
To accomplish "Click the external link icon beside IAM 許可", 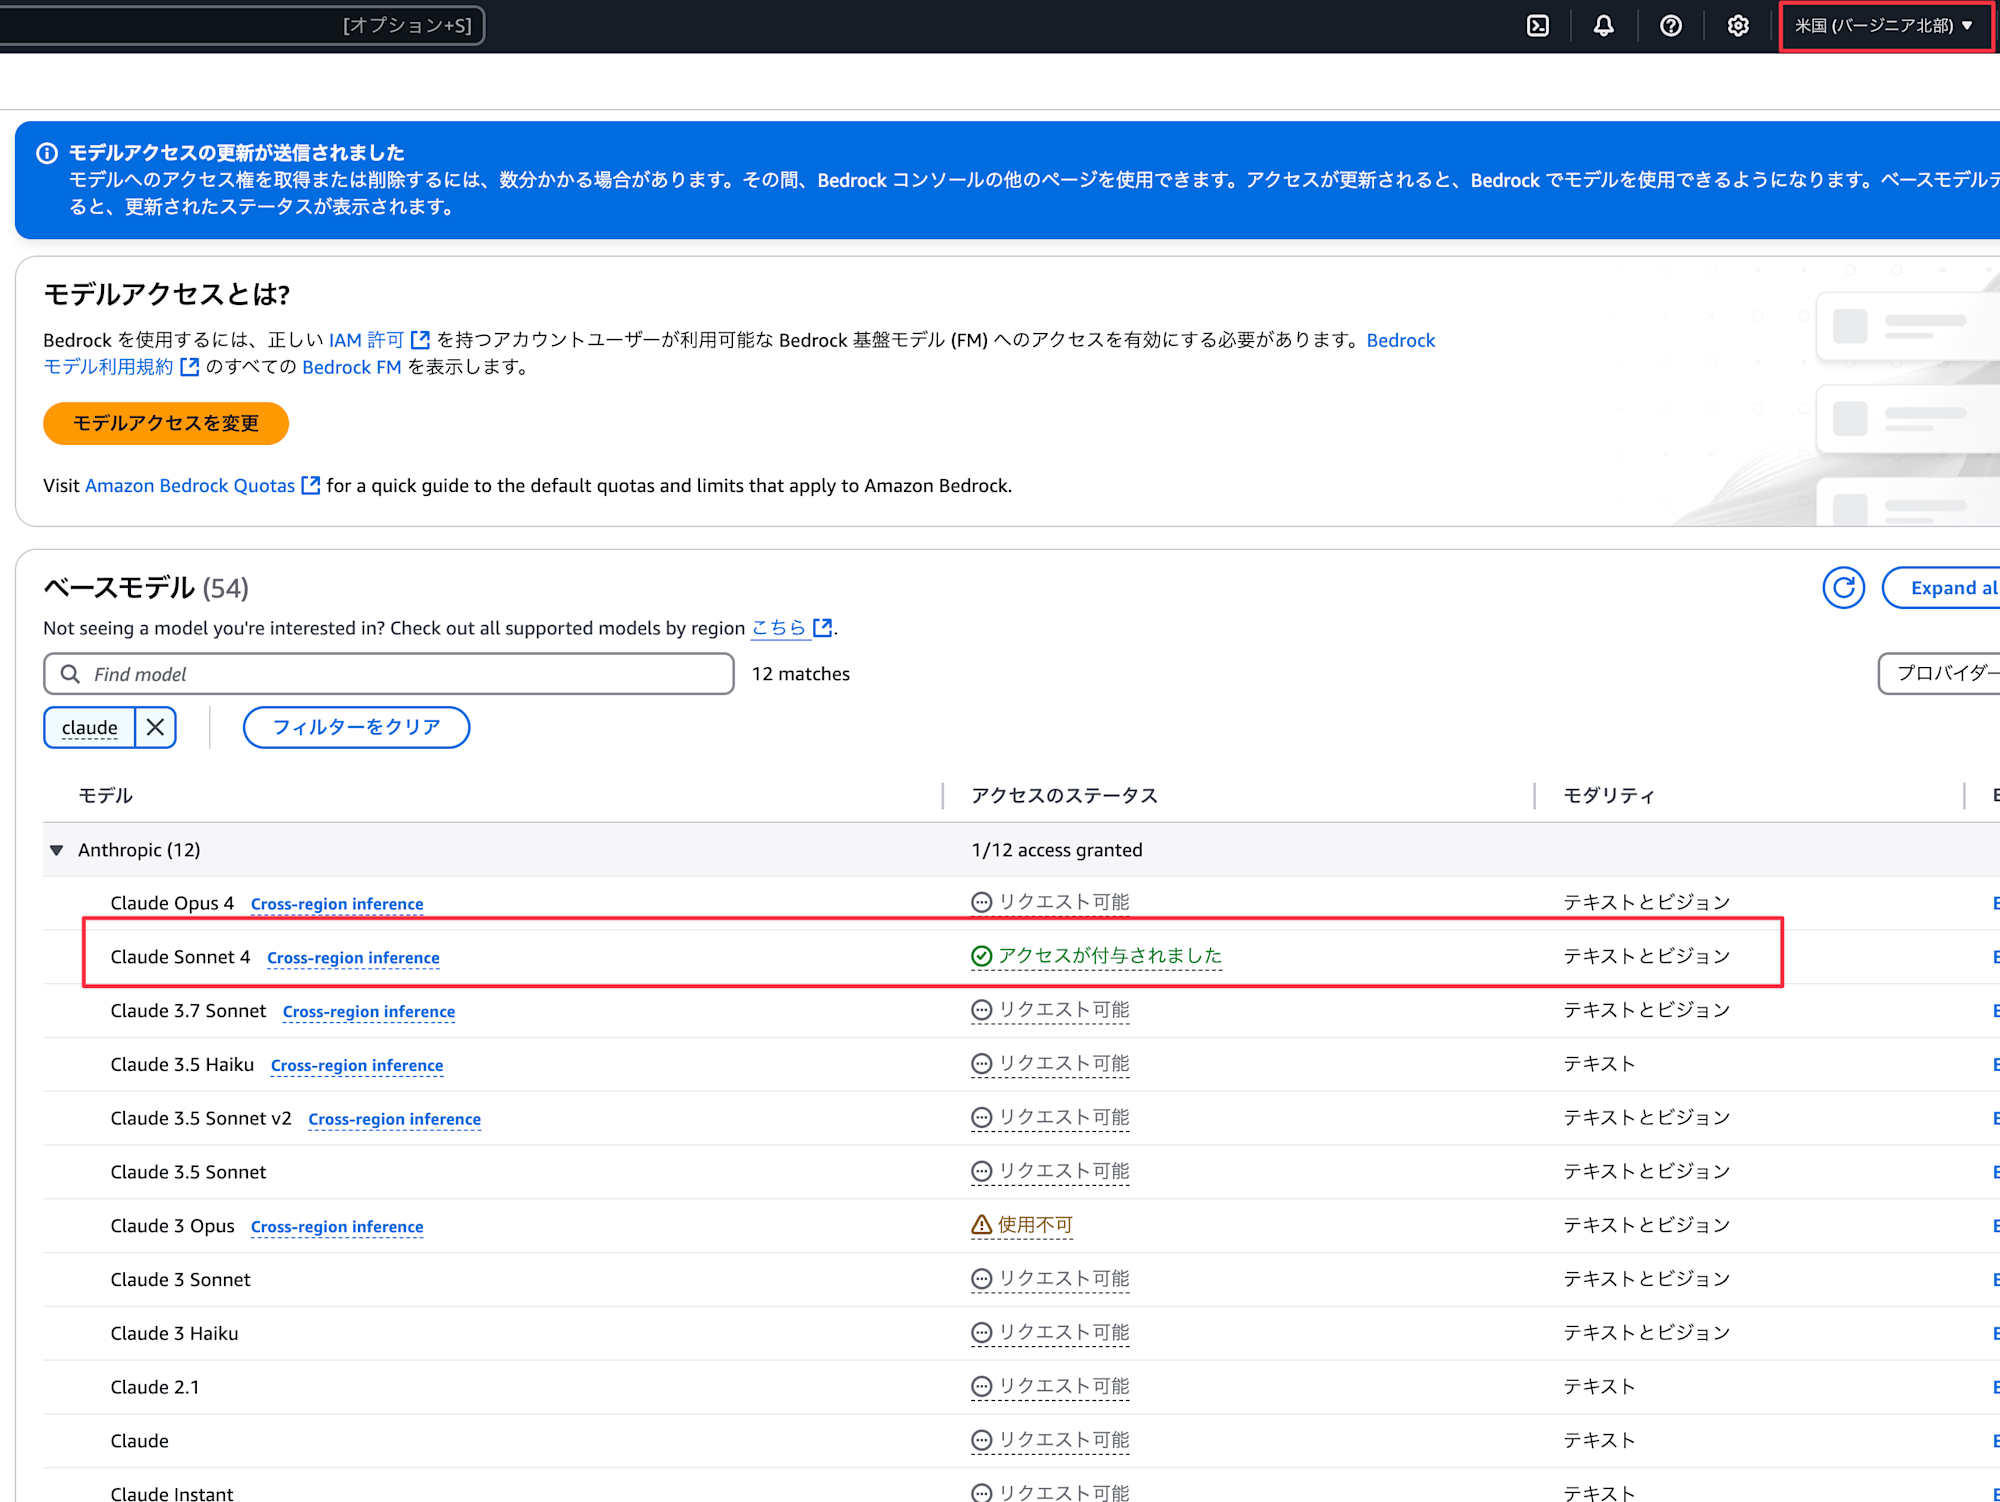I will click(420, 340).
